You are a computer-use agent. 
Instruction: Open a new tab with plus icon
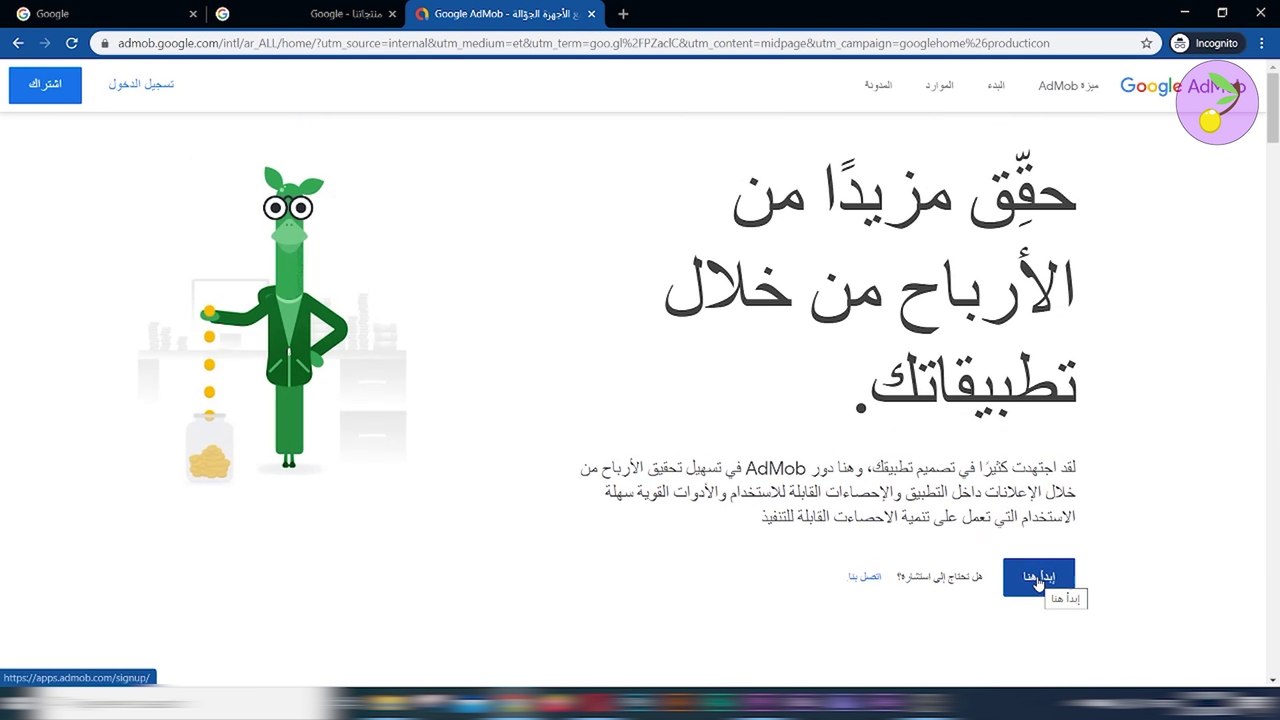point(623,14)
